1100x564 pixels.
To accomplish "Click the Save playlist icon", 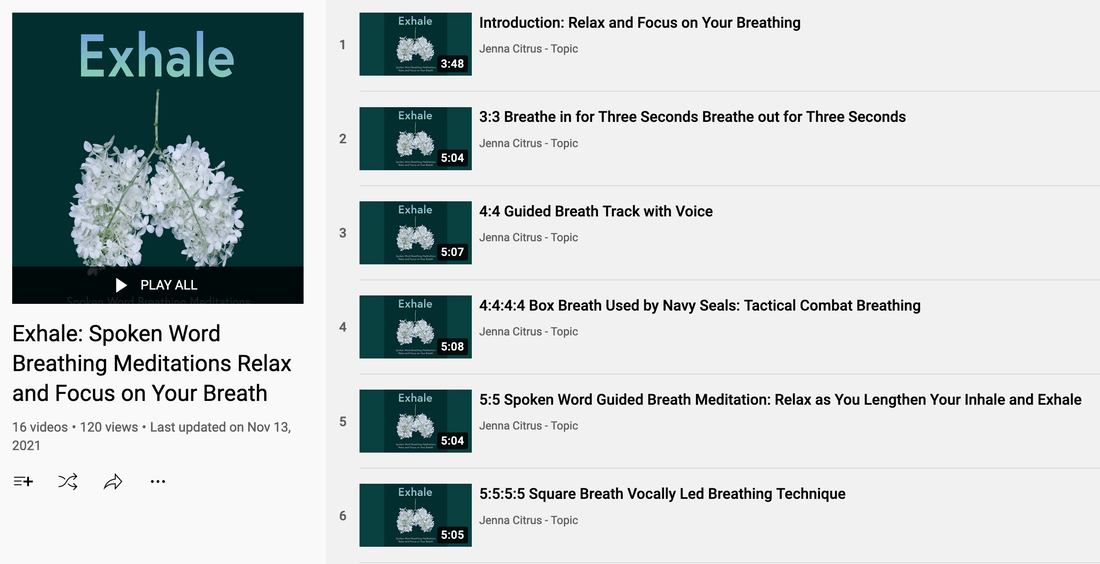I will pyautogui.click(x=23, y=481).
